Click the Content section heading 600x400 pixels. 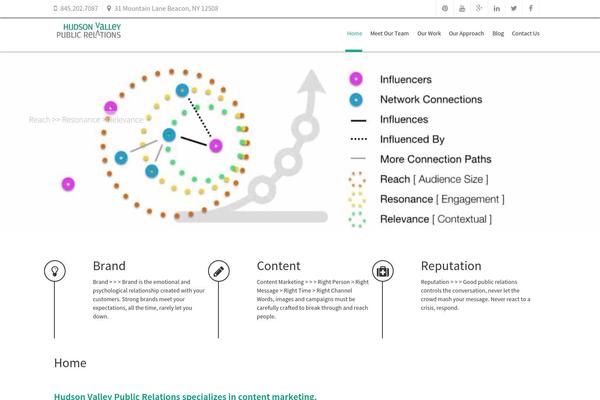click(x=278, y=266)
